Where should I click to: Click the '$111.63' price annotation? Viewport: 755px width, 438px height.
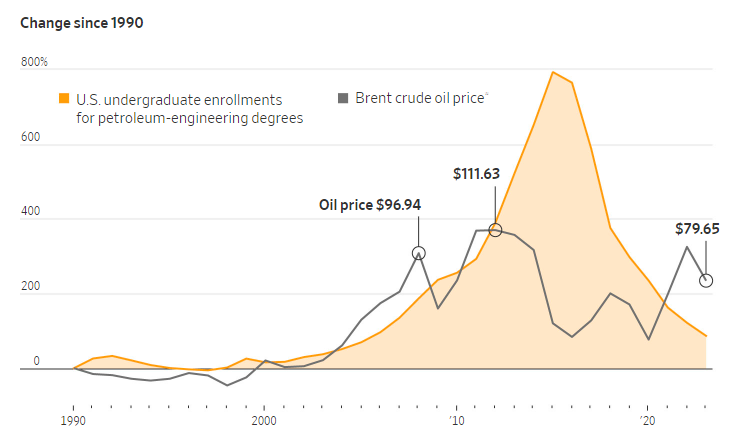476,174
